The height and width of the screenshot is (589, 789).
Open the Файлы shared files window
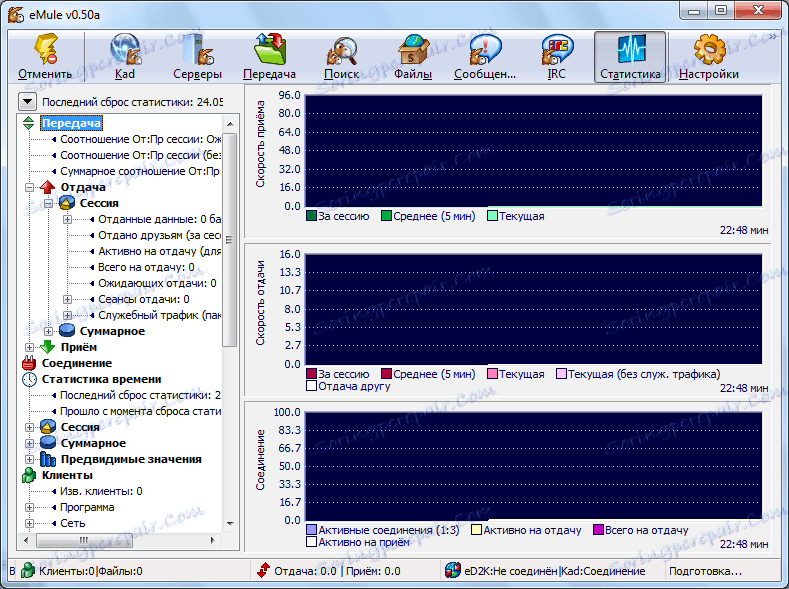(413, 56)
